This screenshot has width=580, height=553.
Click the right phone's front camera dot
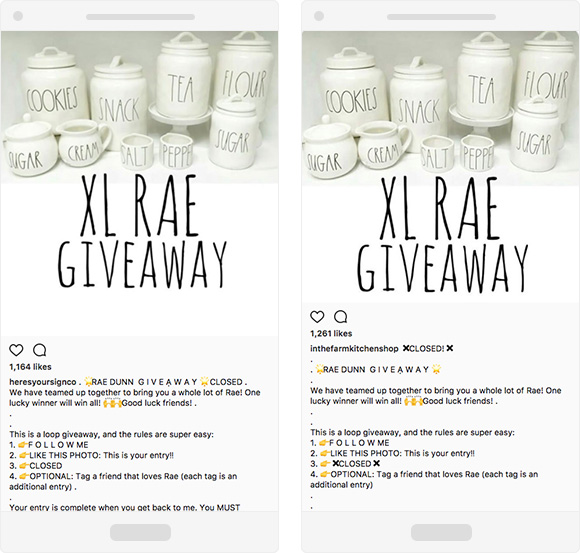[319, 16]
